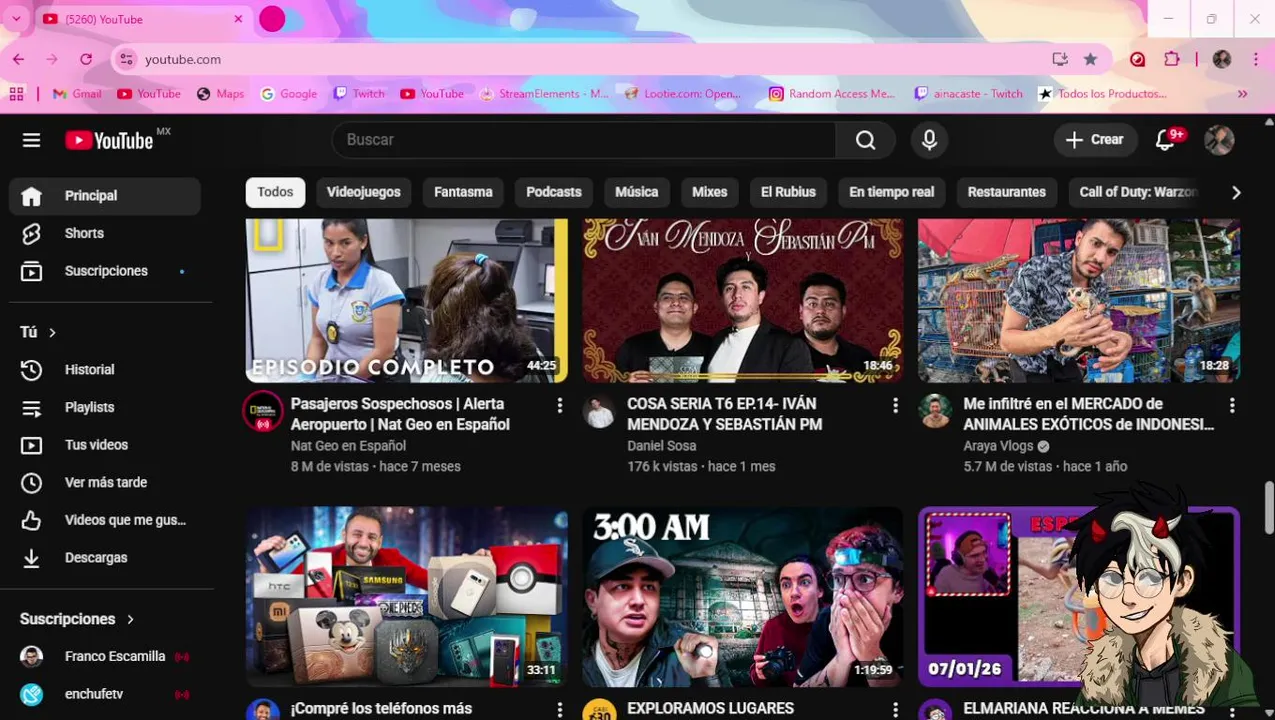This screenshot has width=1275, height=720.
Task: Open Chrome extensions puzzle icon
Action: point(1172,59)
